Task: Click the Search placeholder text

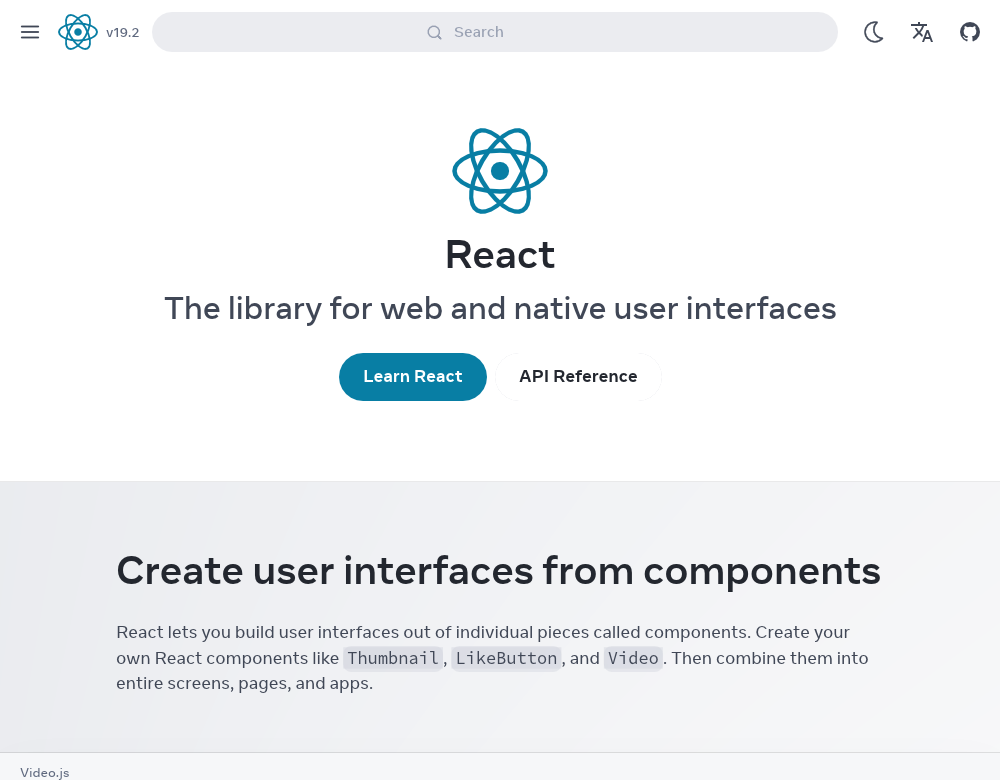Action: (x=478, y=32)
